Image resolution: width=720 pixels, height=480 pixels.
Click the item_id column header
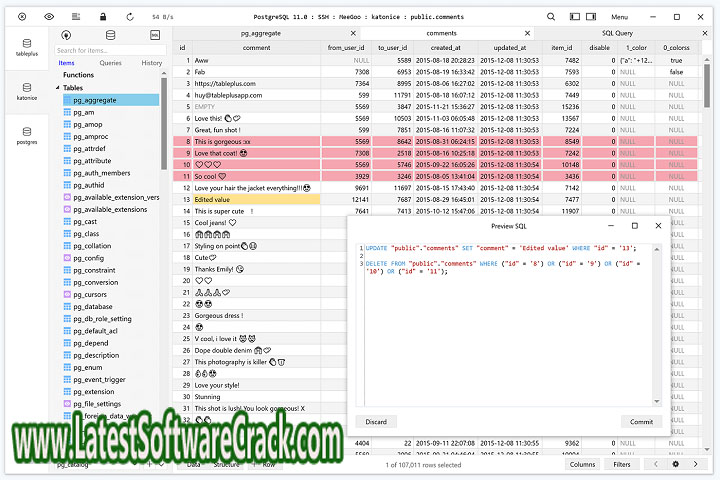[562, 48]
